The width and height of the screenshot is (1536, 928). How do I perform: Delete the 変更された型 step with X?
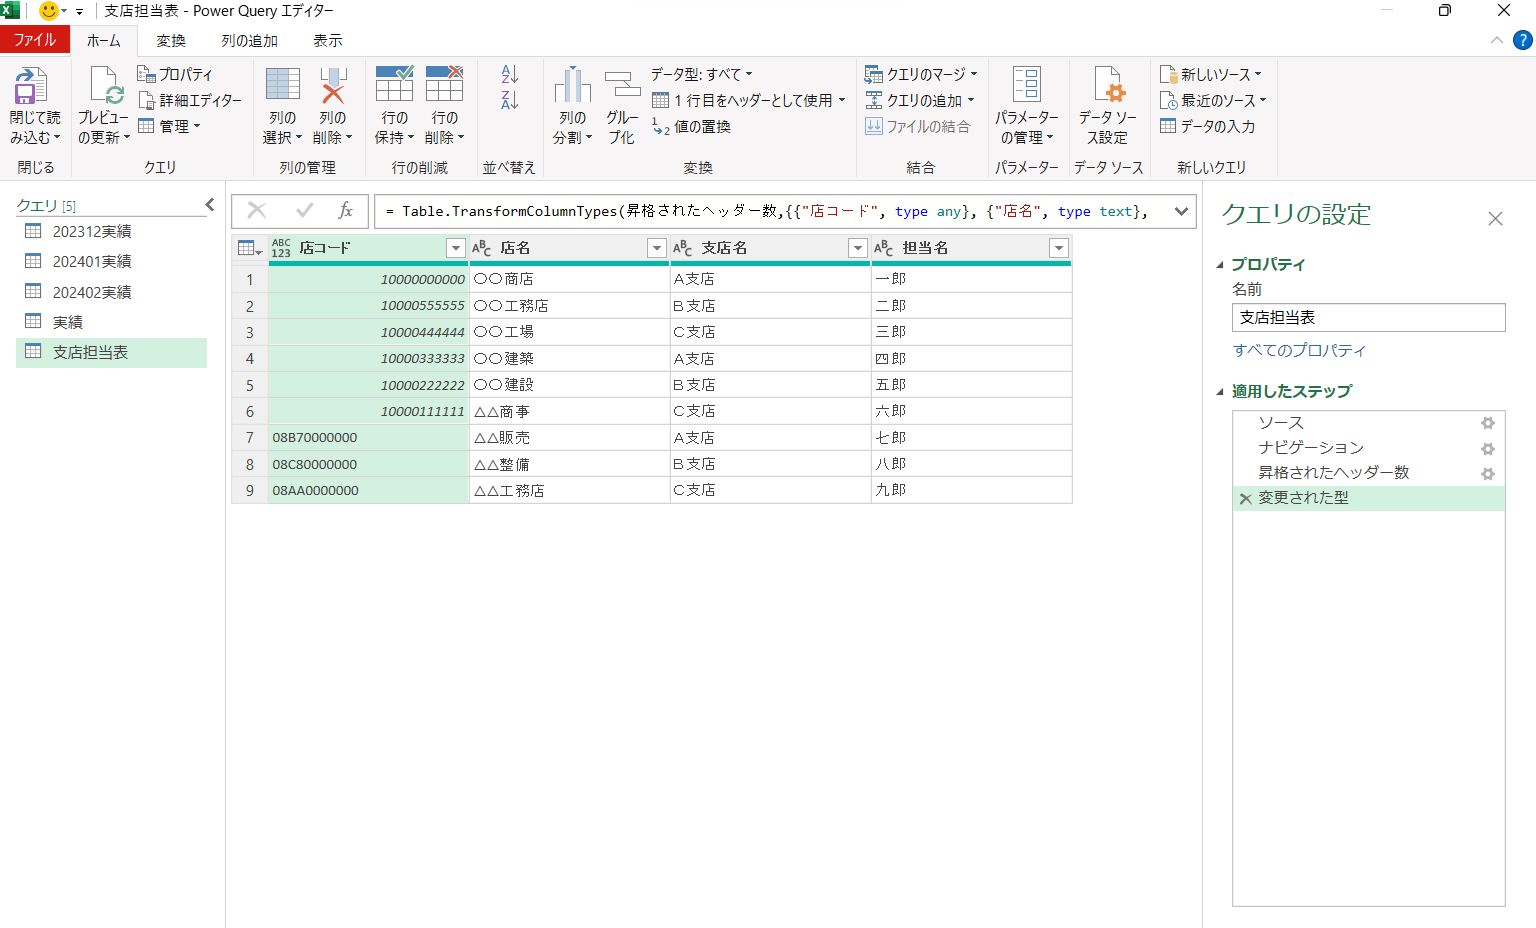1246,499
